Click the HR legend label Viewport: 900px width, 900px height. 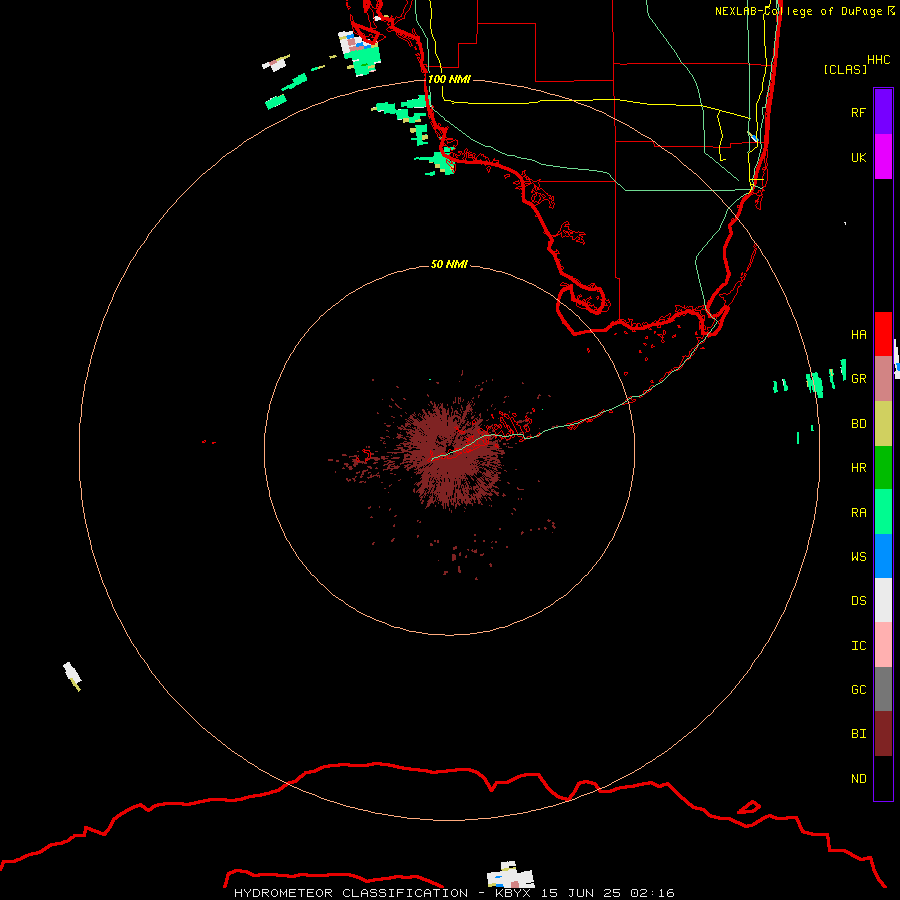[858, 468]
